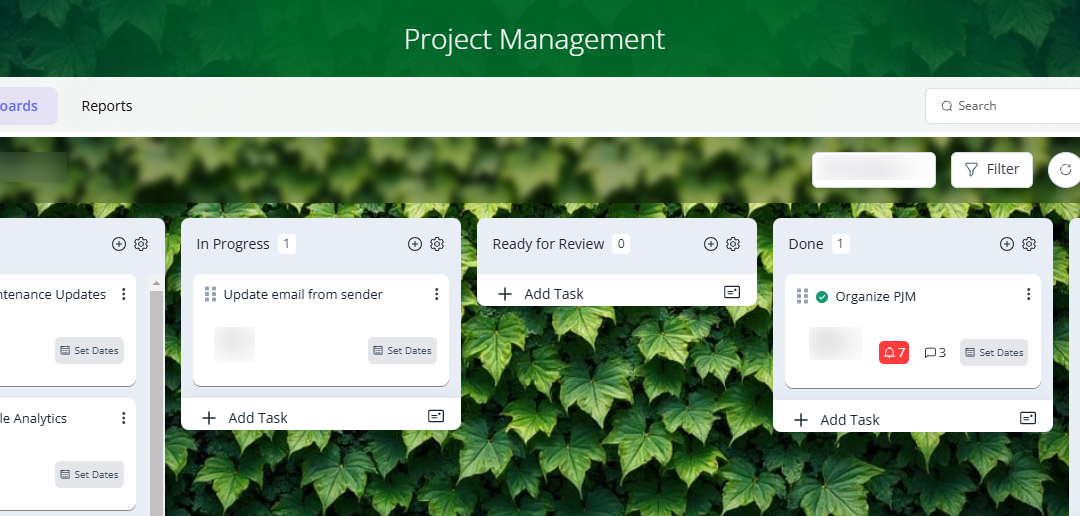Viewport: 1080px width, 516px height.
Task: Open comments icon showing 3 on Organize PJM
Action: (935, 353)
